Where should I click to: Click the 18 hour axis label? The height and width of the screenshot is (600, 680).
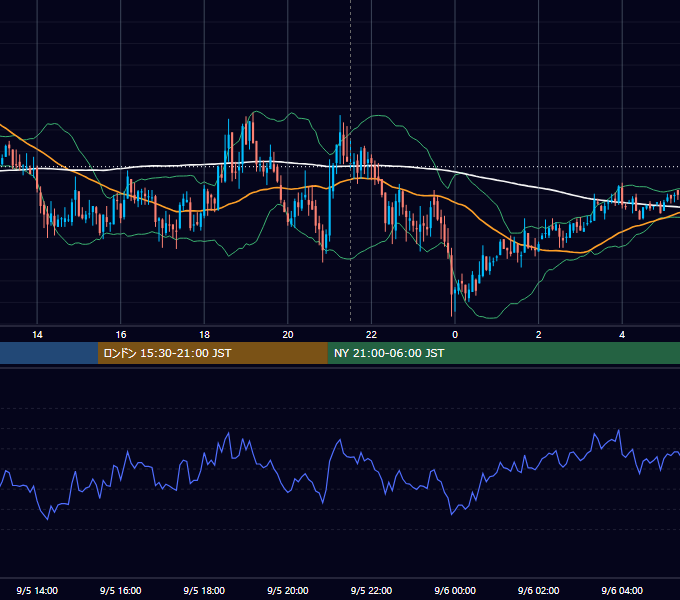pos(204,335)
